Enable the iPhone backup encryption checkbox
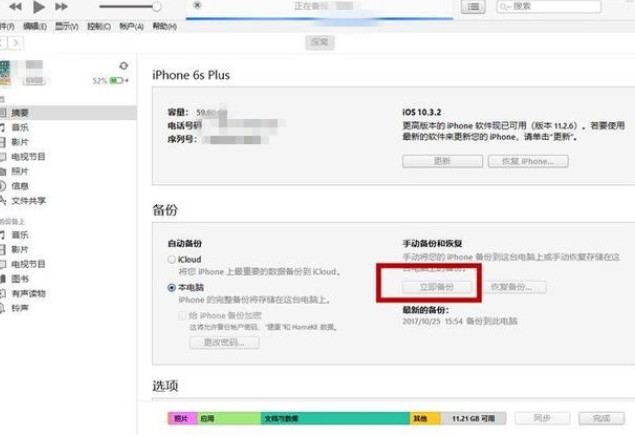635x438 pixels. coord(181,314)
